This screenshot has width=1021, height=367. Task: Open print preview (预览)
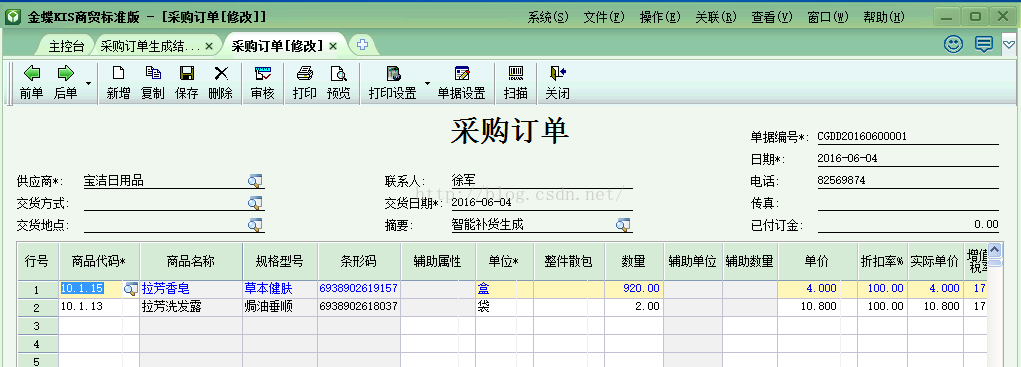(339, 83)
